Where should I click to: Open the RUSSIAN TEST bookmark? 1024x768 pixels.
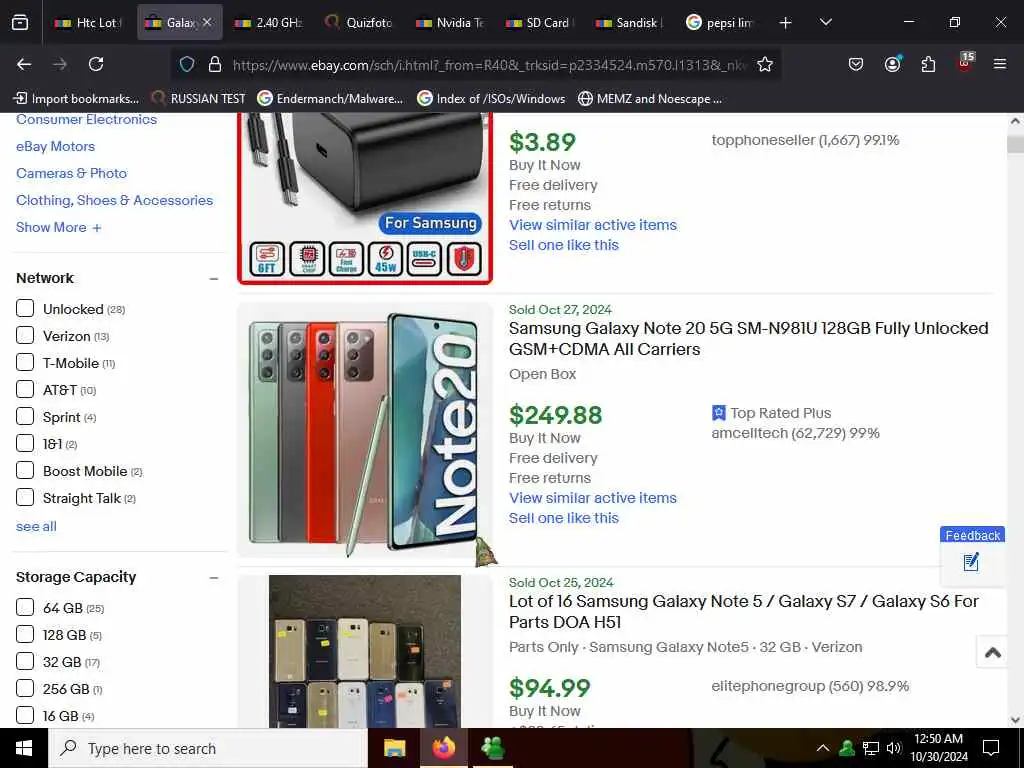point(199,99)
